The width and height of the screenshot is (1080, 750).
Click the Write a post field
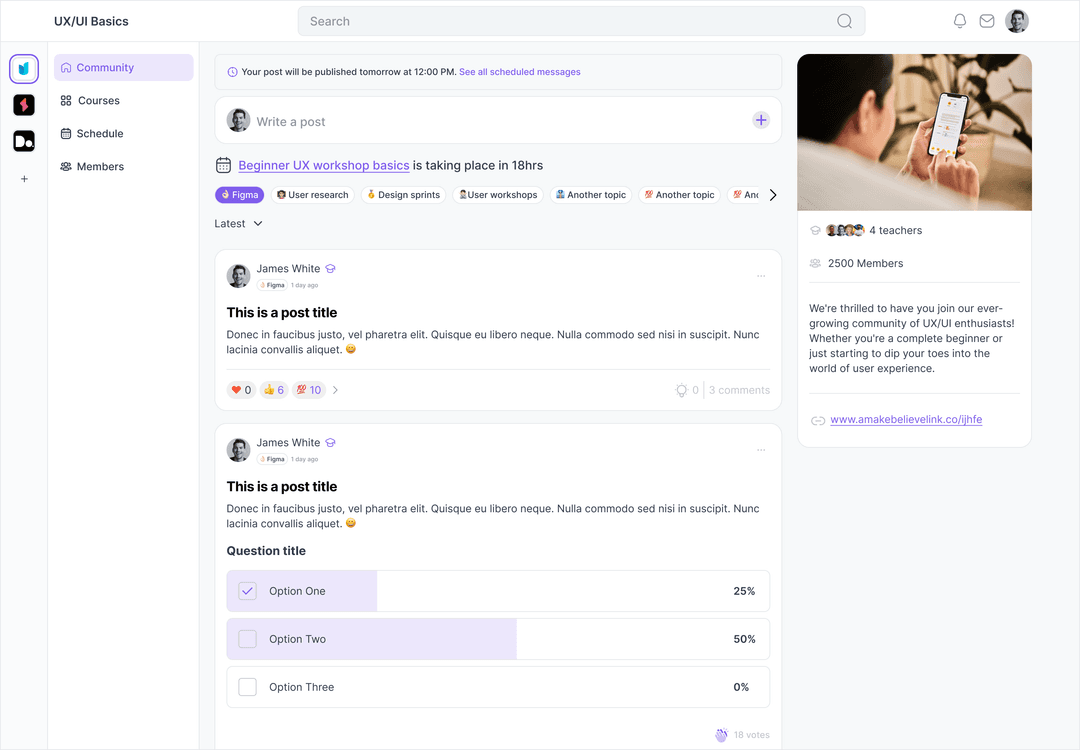pos(498,121)
